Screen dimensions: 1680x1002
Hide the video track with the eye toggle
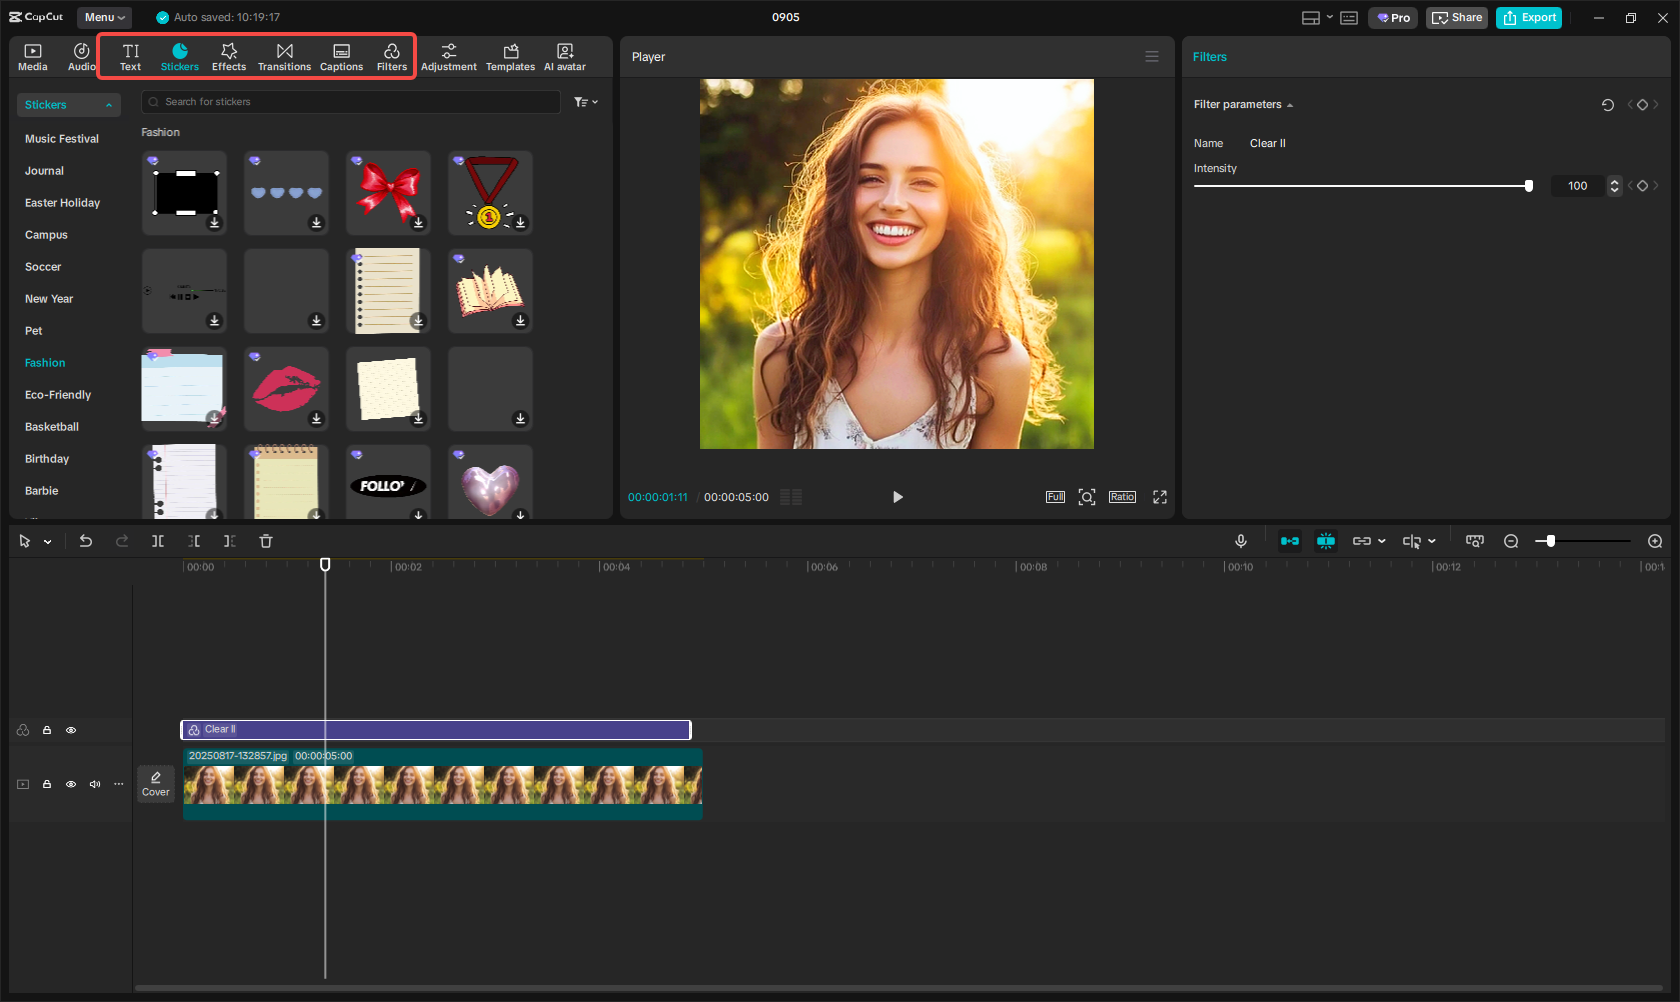pyautogui.click(x=71, y=784)
